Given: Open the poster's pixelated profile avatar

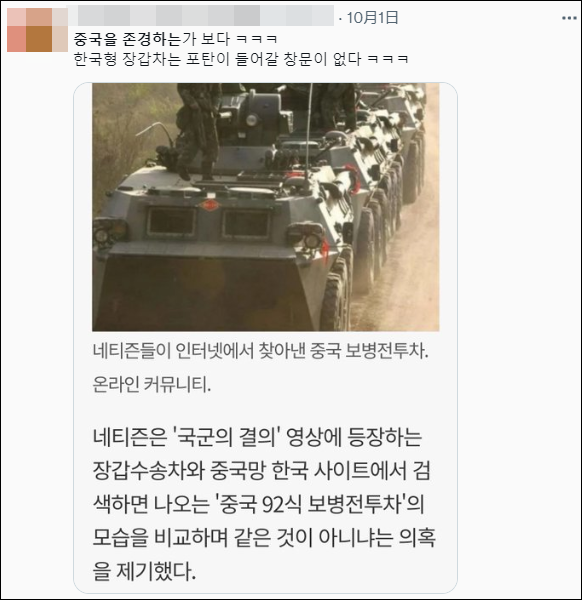Looking at the screenshot, I should (37, 30).
